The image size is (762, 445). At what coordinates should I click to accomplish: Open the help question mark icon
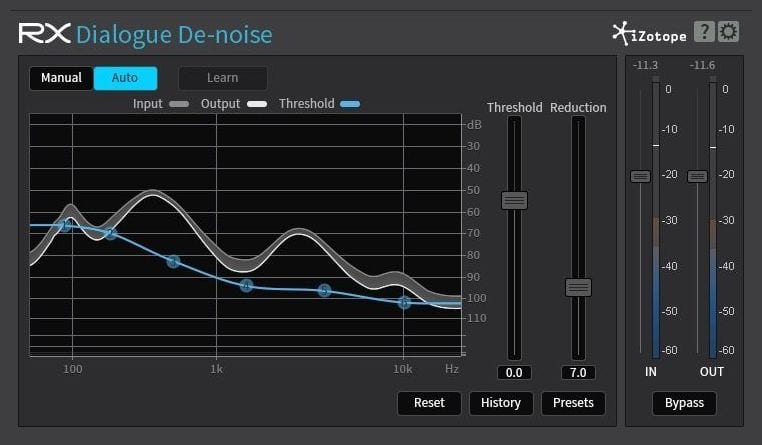[704, 32]
